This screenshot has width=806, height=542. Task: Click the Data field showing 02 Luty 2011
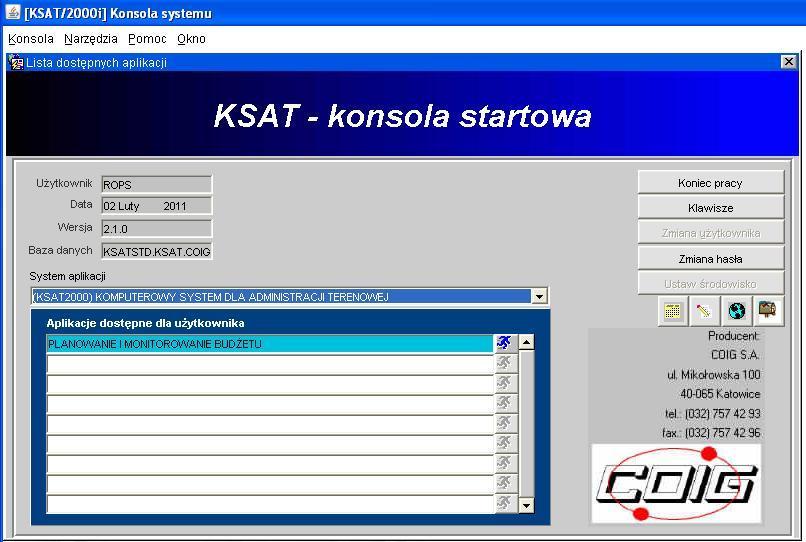click(157, 206)
